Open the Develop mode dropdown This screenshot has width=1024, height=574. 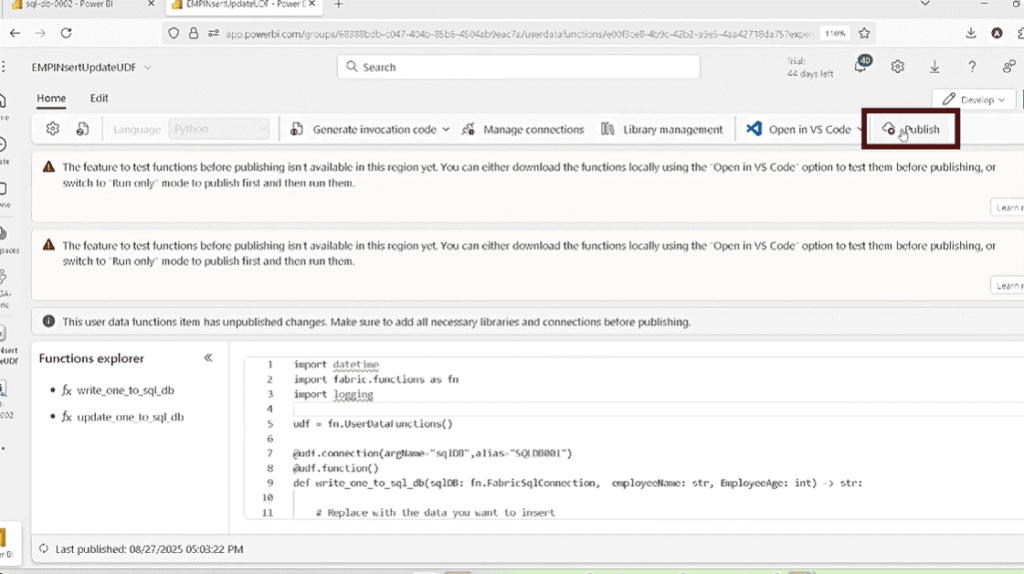point(974,100)
